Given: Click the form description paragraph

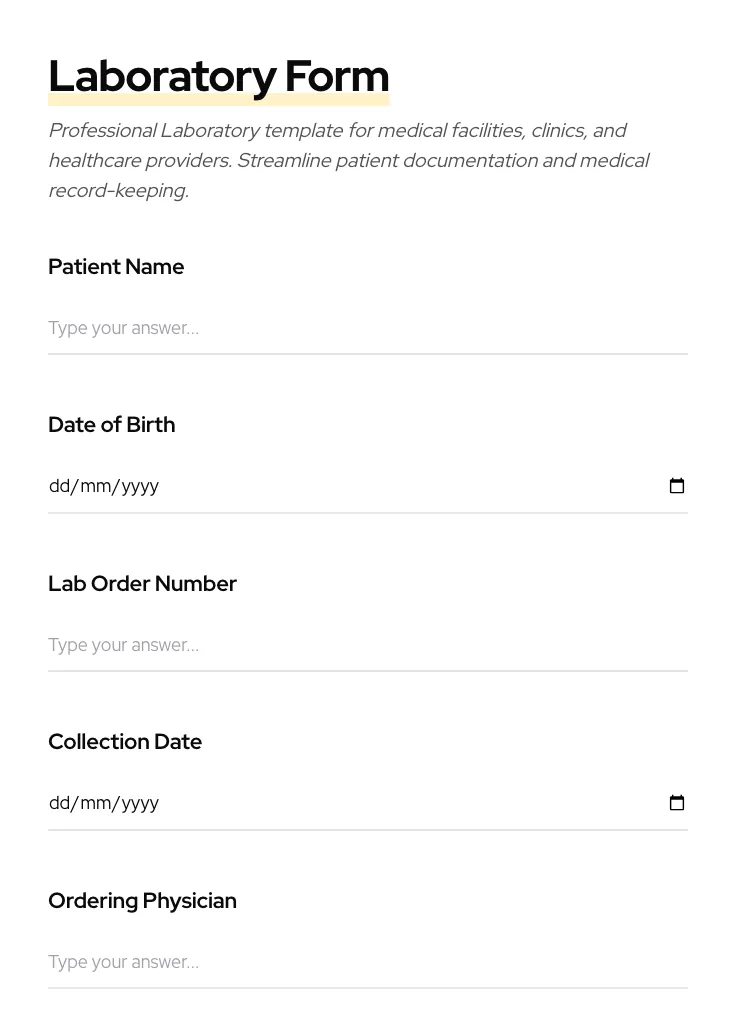Looking at the screenshot, I should pos(348,160).
